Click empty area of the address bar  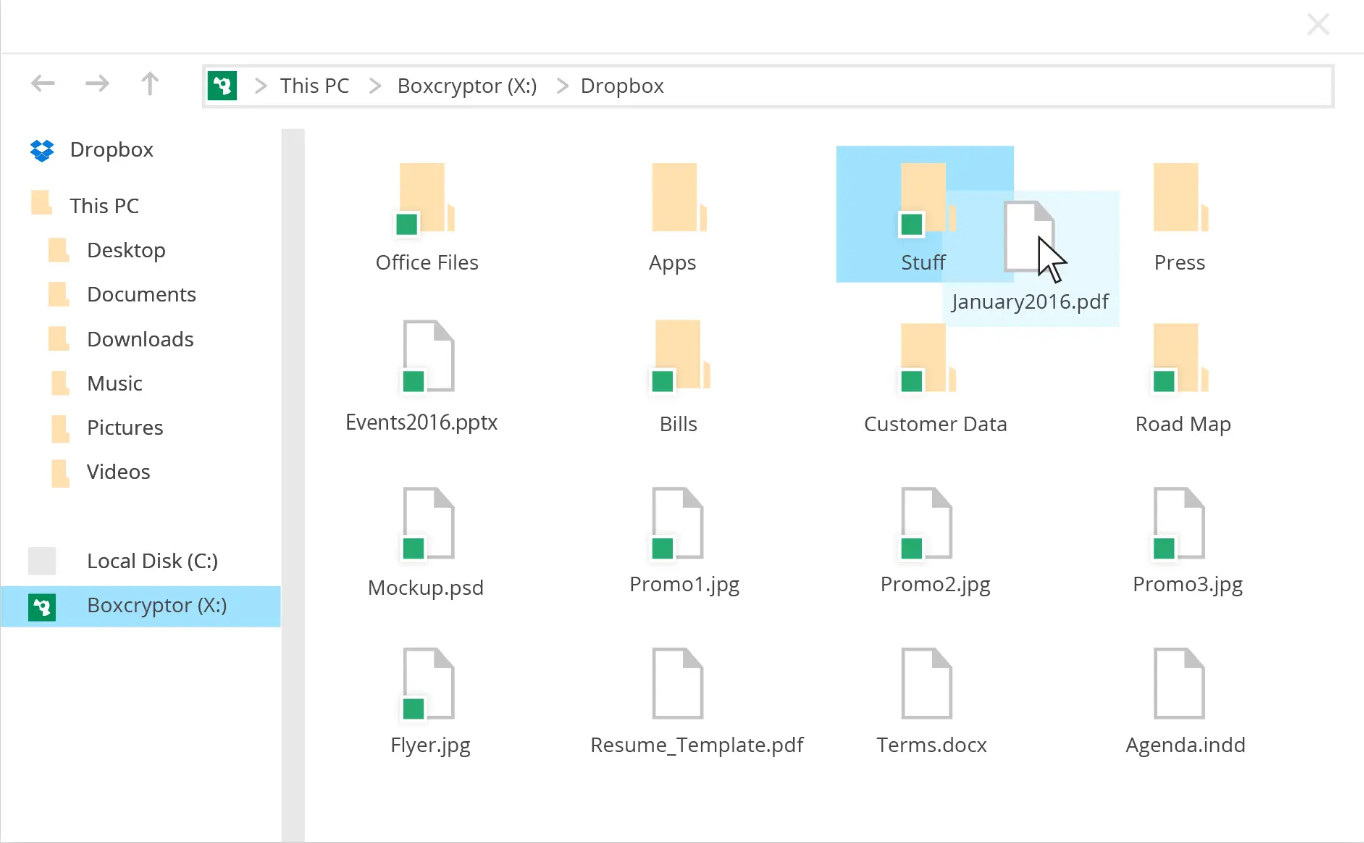click(x=1000, y=86)
